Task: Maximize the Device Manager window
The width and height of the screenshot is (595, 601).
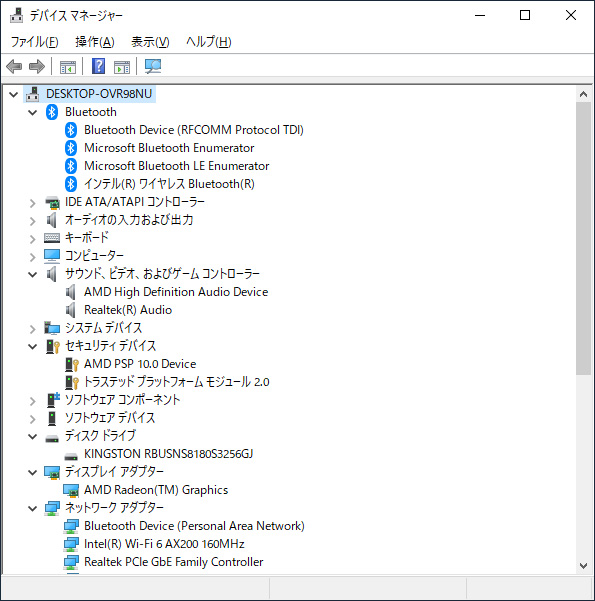Action: pos(525,15)
